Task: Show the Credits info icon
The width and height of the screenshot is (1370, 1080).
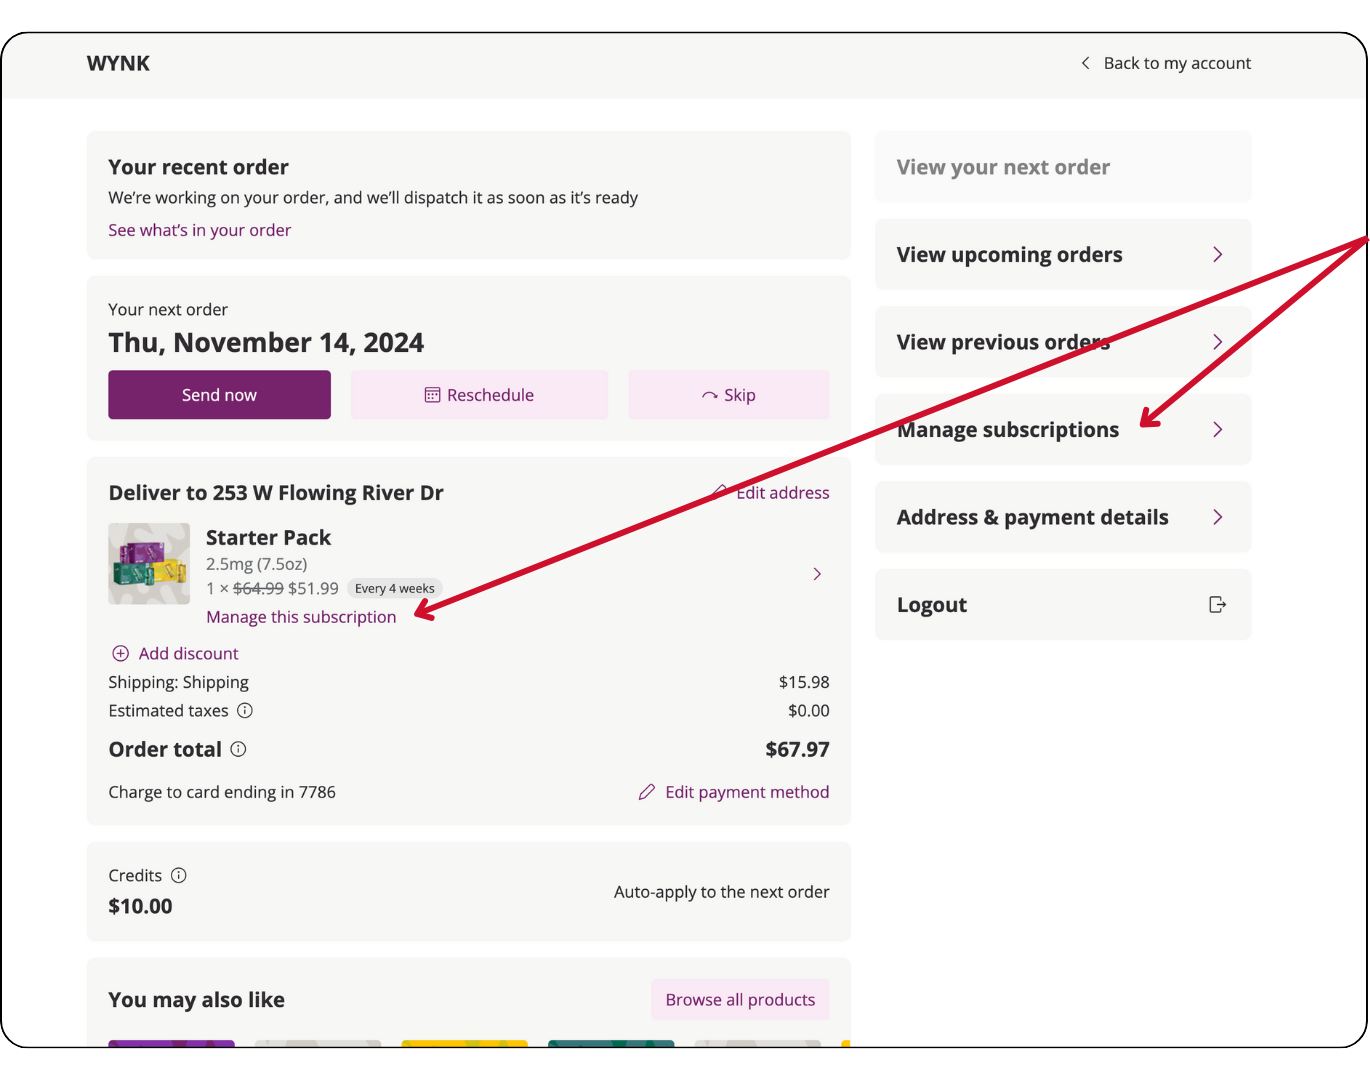Action: tap(179, 875)
